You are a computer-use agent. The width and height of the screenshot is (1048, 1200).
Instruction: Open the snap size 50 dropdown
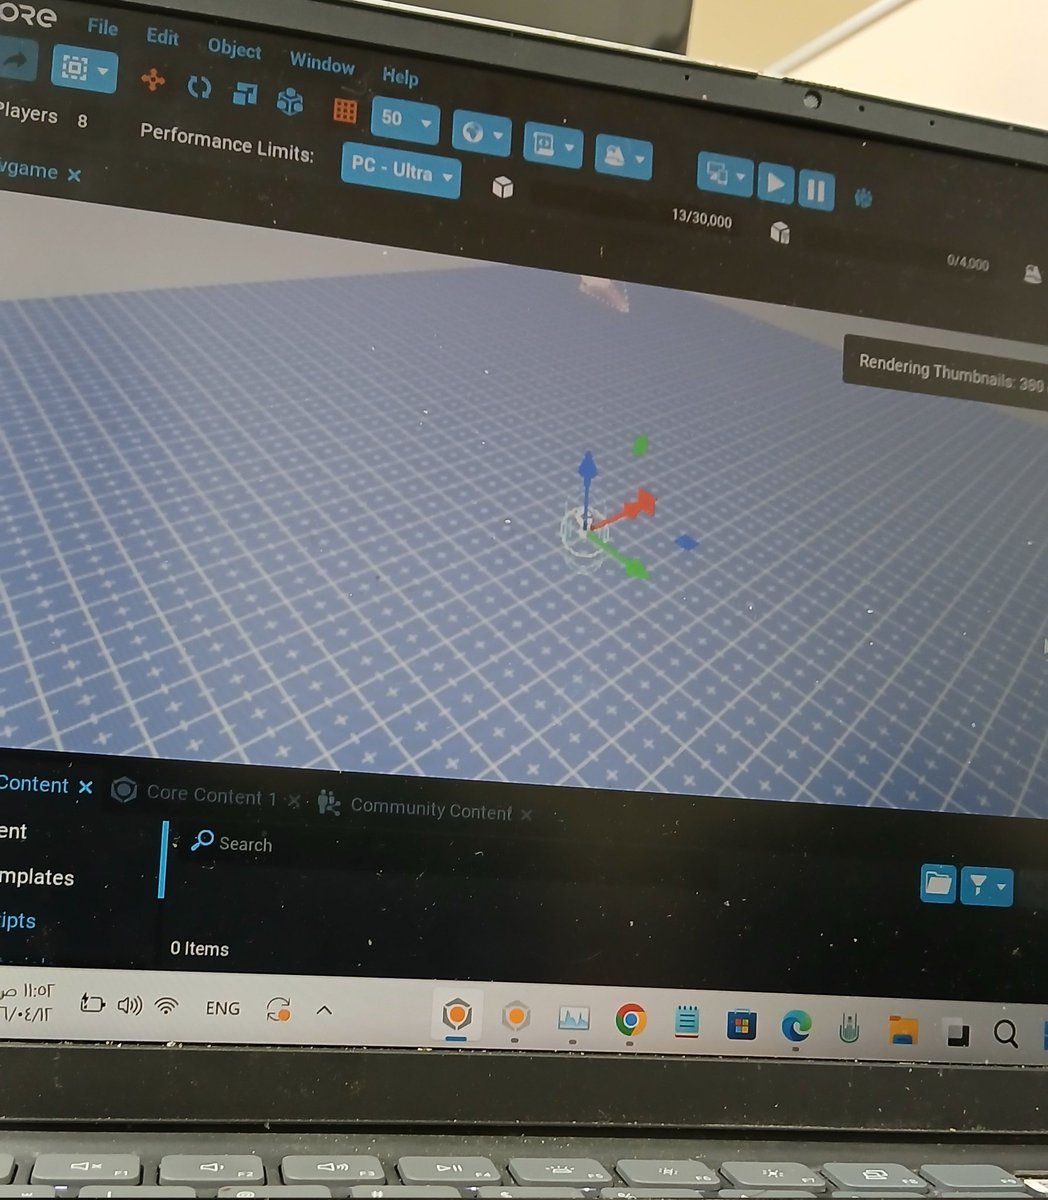click(405, 120)
